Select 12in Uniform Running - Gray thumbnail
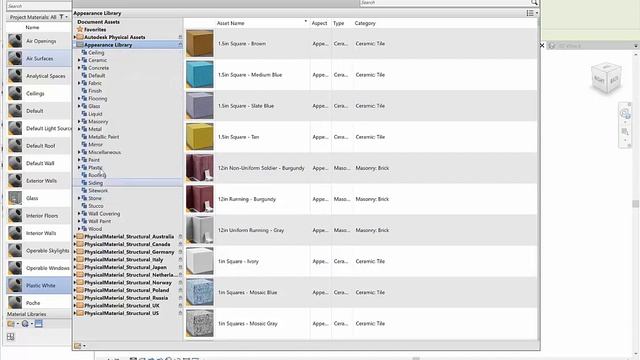The height and width of the screenshot is (360, 640). pos(200,230)
